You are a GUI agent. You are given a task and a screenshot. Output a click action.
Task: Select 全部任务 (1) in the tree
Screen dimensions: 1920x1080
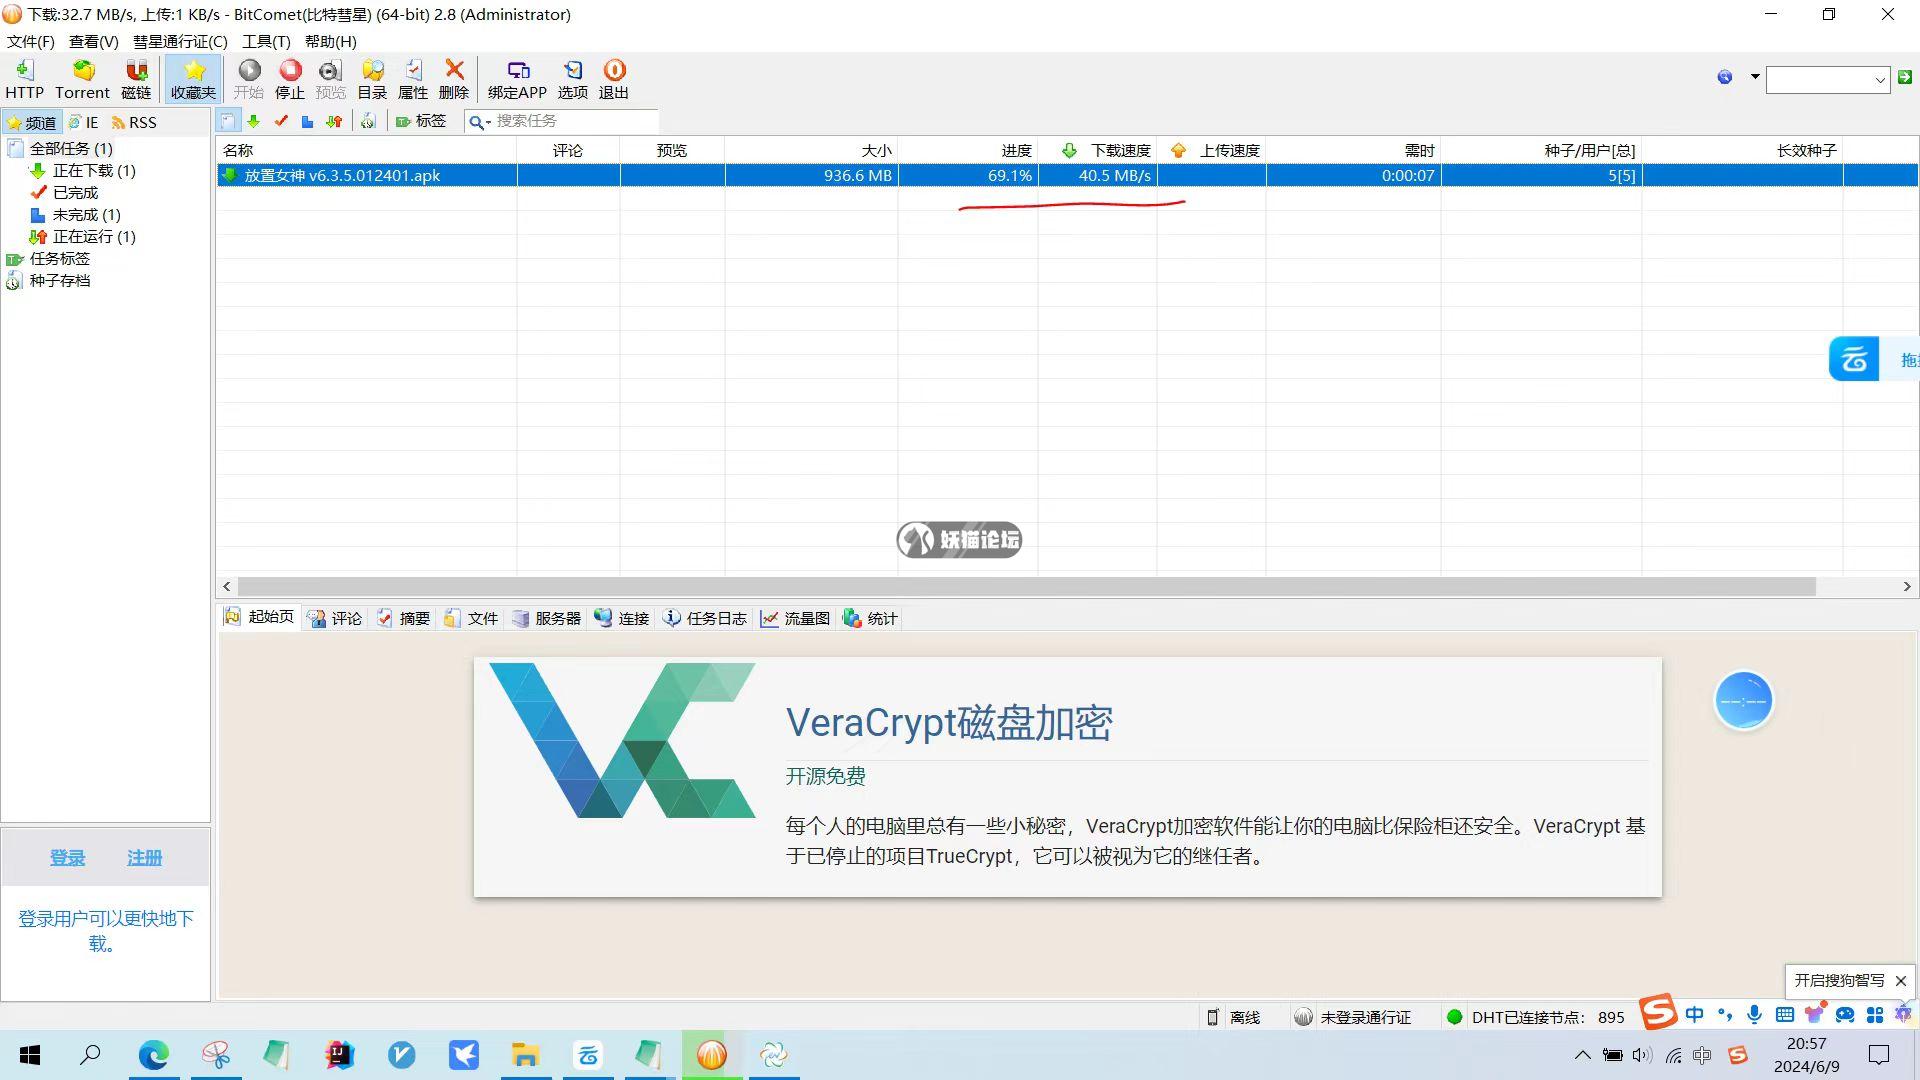tap(71, 148)
